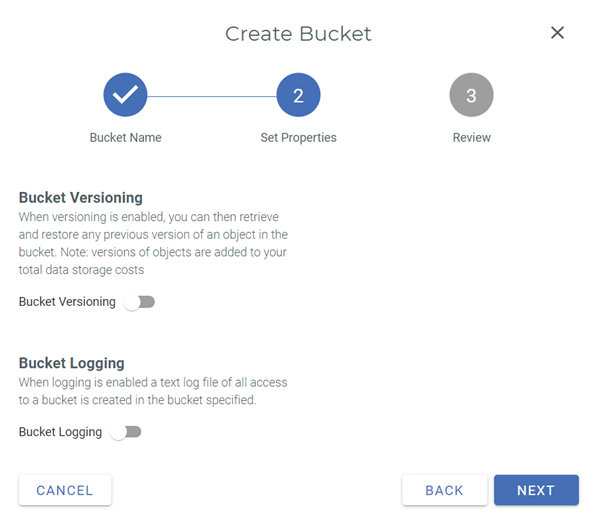
Task: Click the Create Bucket dialog title
Action: click(x=298, y=34)
